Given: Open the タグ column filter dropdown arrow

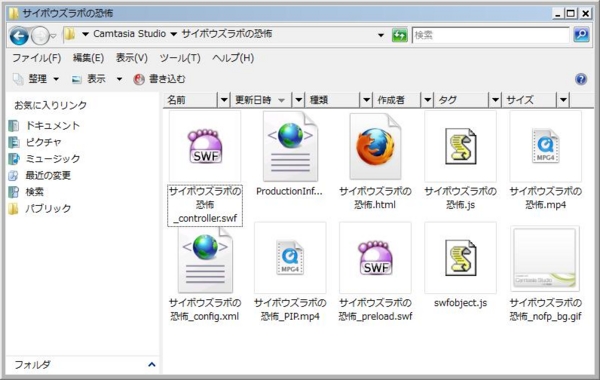Looking at the screenshot, I should click(495, 100).
